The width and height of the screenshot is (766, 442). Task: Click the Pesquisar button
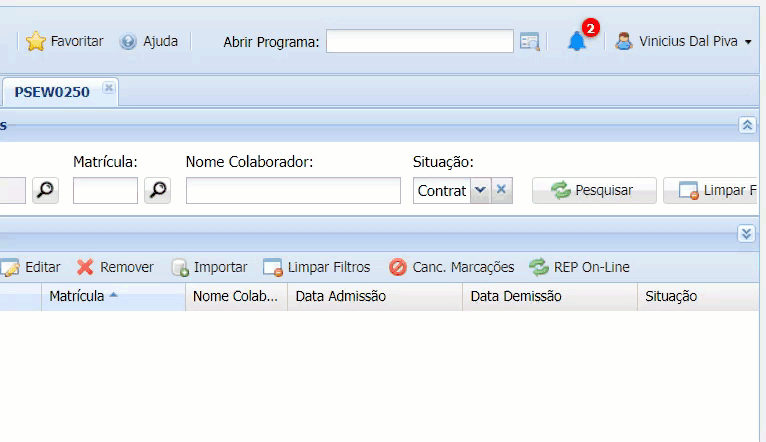click(x=594, y=190)
